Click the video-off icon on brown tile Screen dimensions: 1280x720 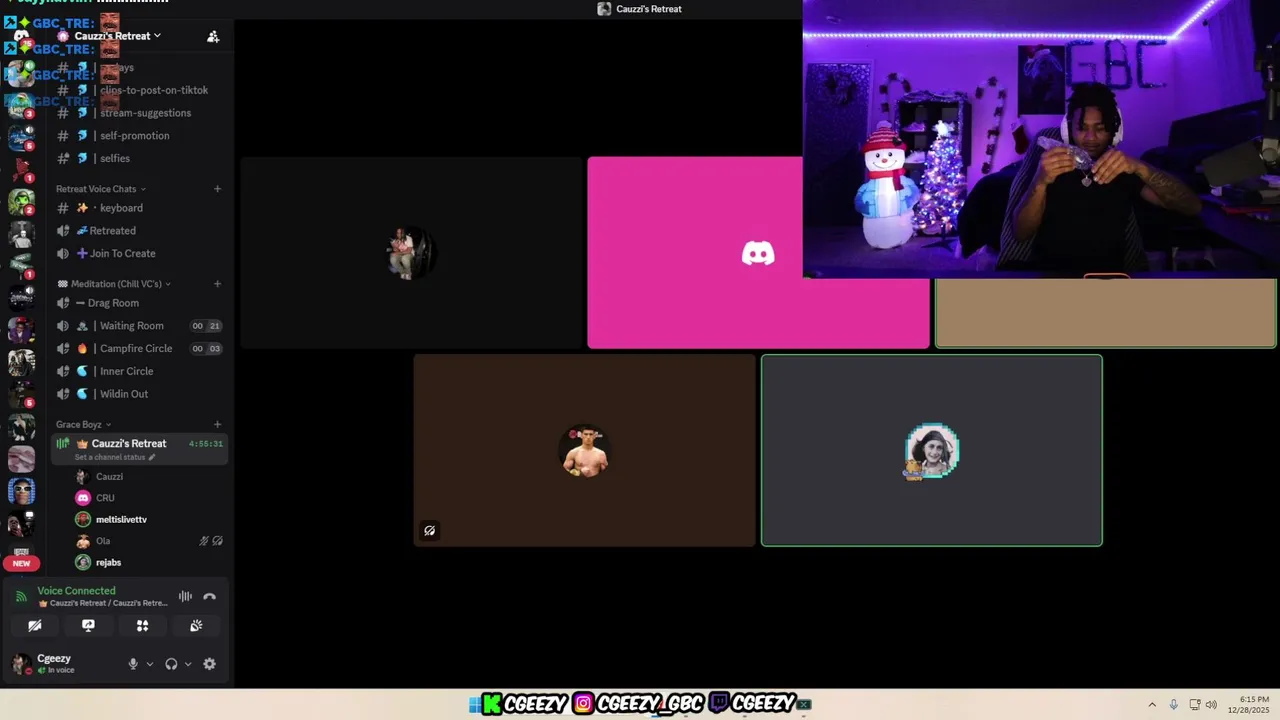pyautogui.click(x=429, y=531)
